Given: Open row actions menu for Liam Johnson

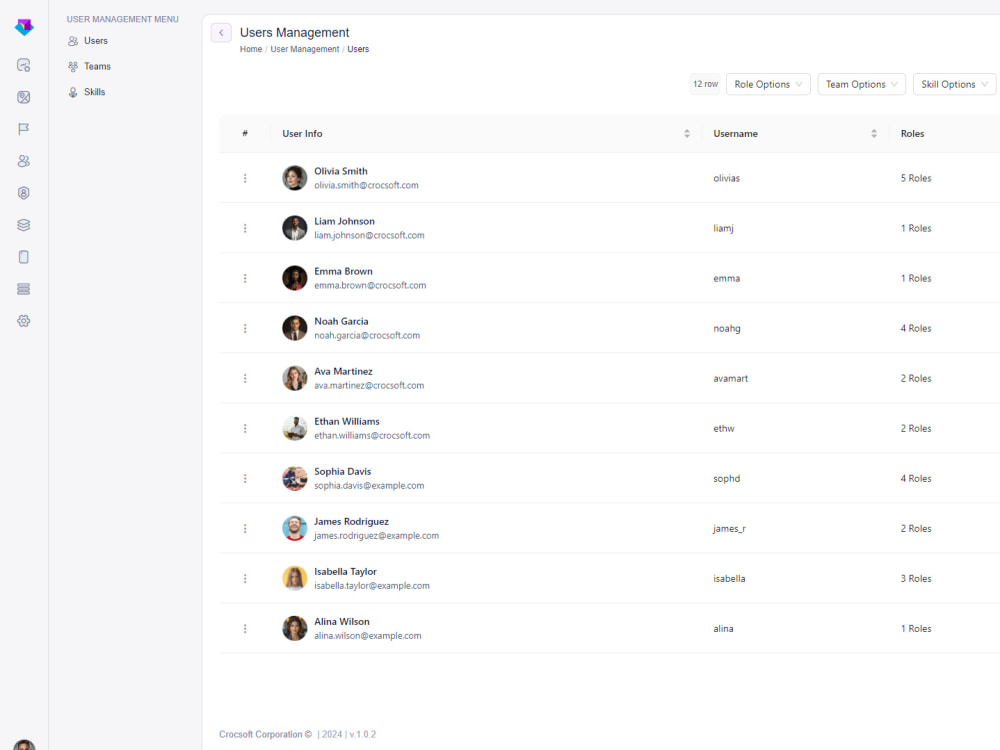Looking at the screenshot, I should click(x=245, y=228).
